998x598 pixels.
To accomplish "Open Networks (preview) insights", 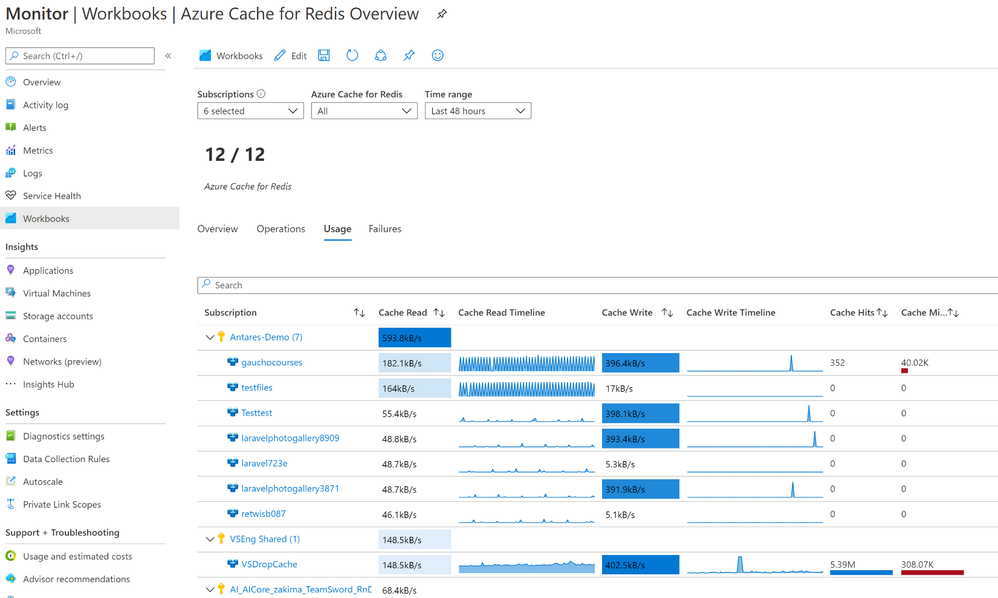I will pos(62,361).
